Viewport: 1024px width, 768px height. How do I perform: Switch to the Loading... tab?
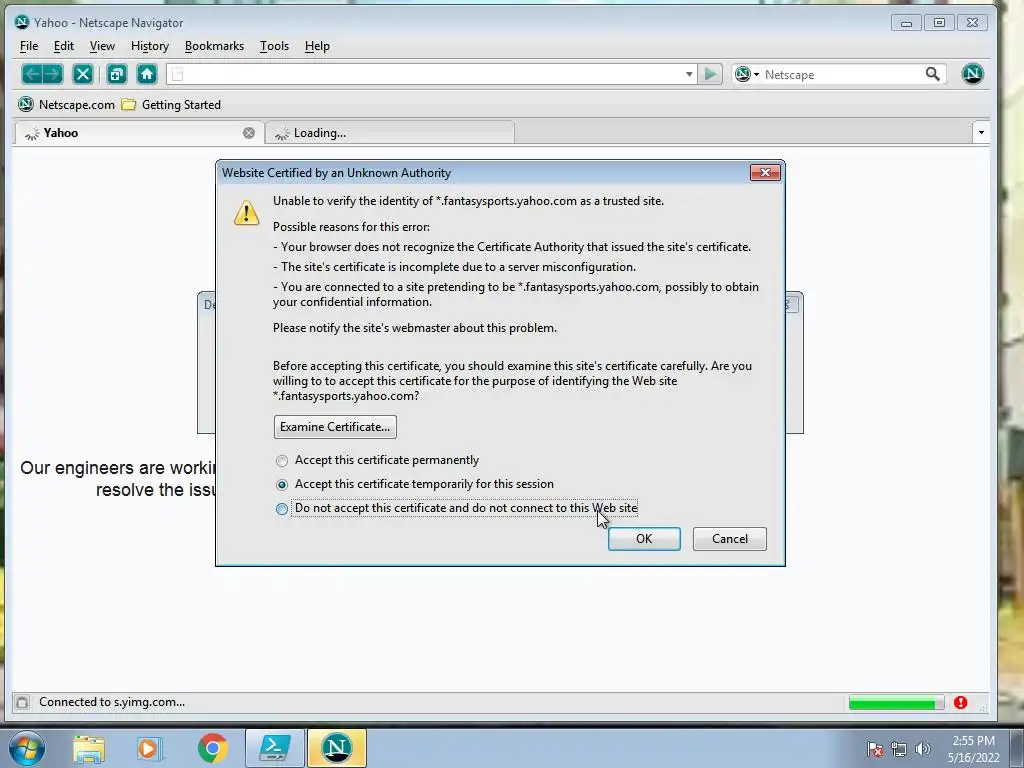click(390, 133)
